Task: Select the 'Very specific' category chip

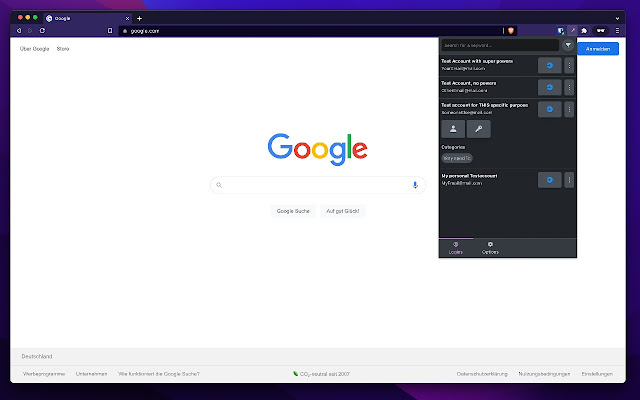Action: point(457,158)
